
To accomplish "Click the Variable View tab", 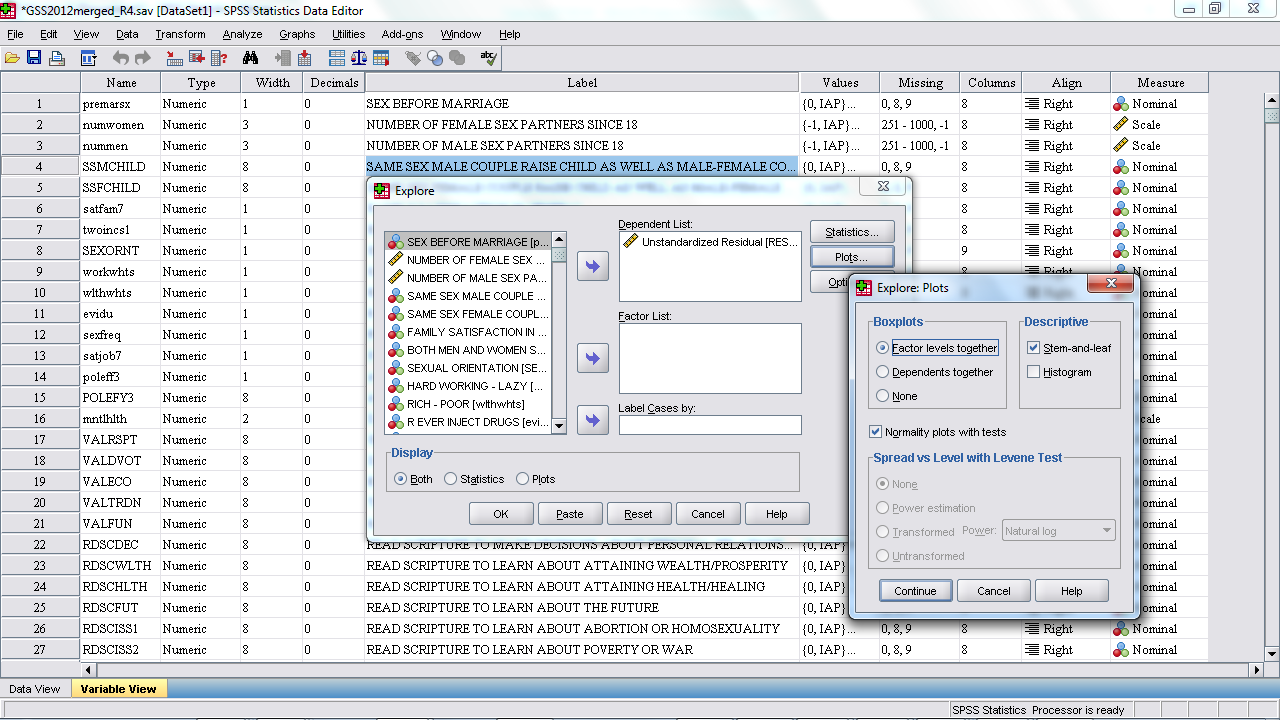I will point(118,689).
